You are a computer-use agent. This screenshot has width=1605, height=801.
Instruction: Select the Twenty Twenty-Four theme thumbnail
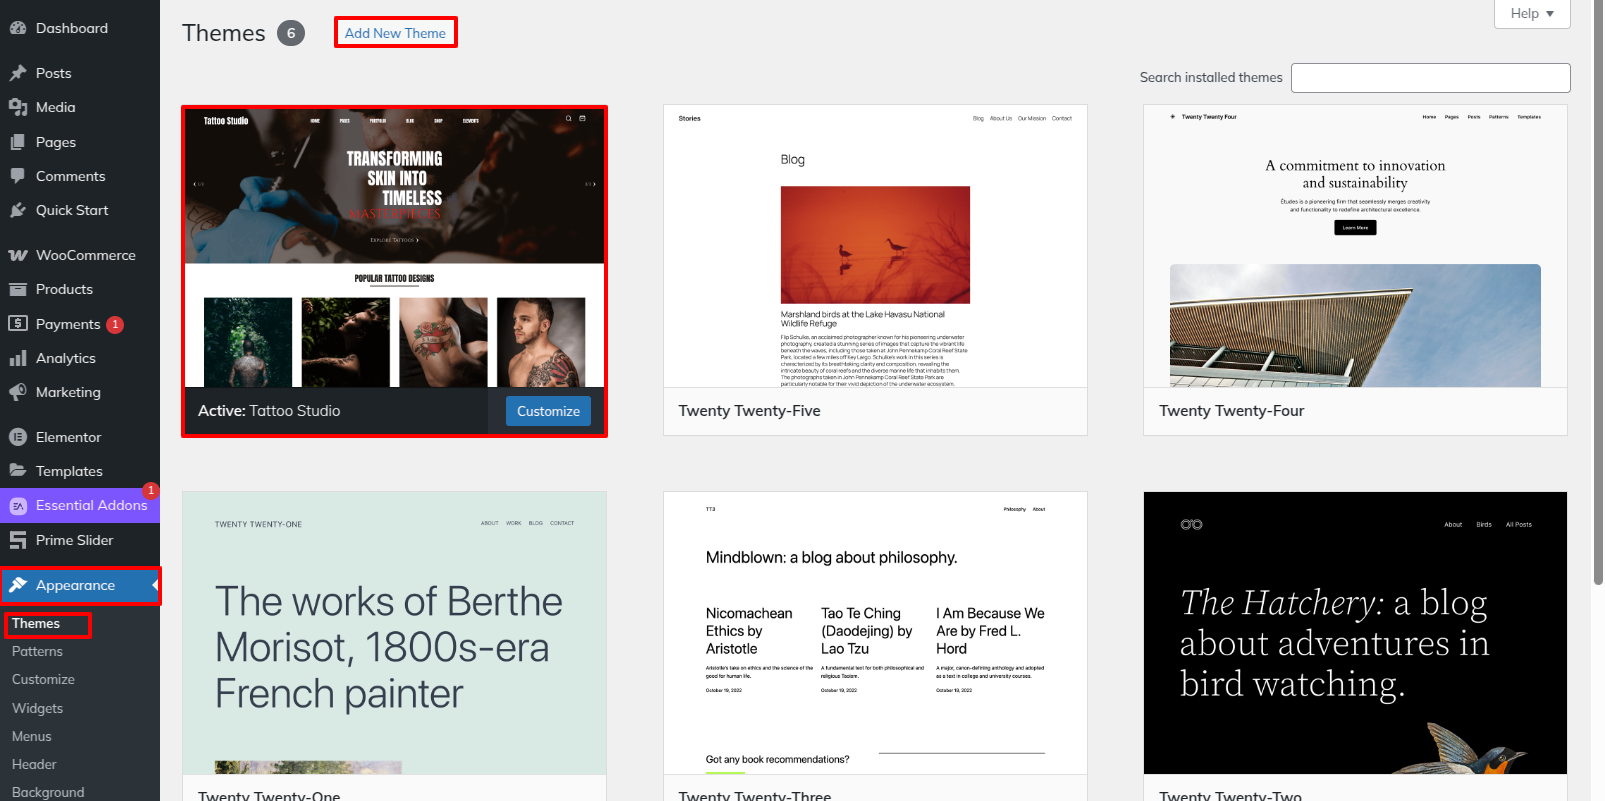click(x=1355, y=246)
